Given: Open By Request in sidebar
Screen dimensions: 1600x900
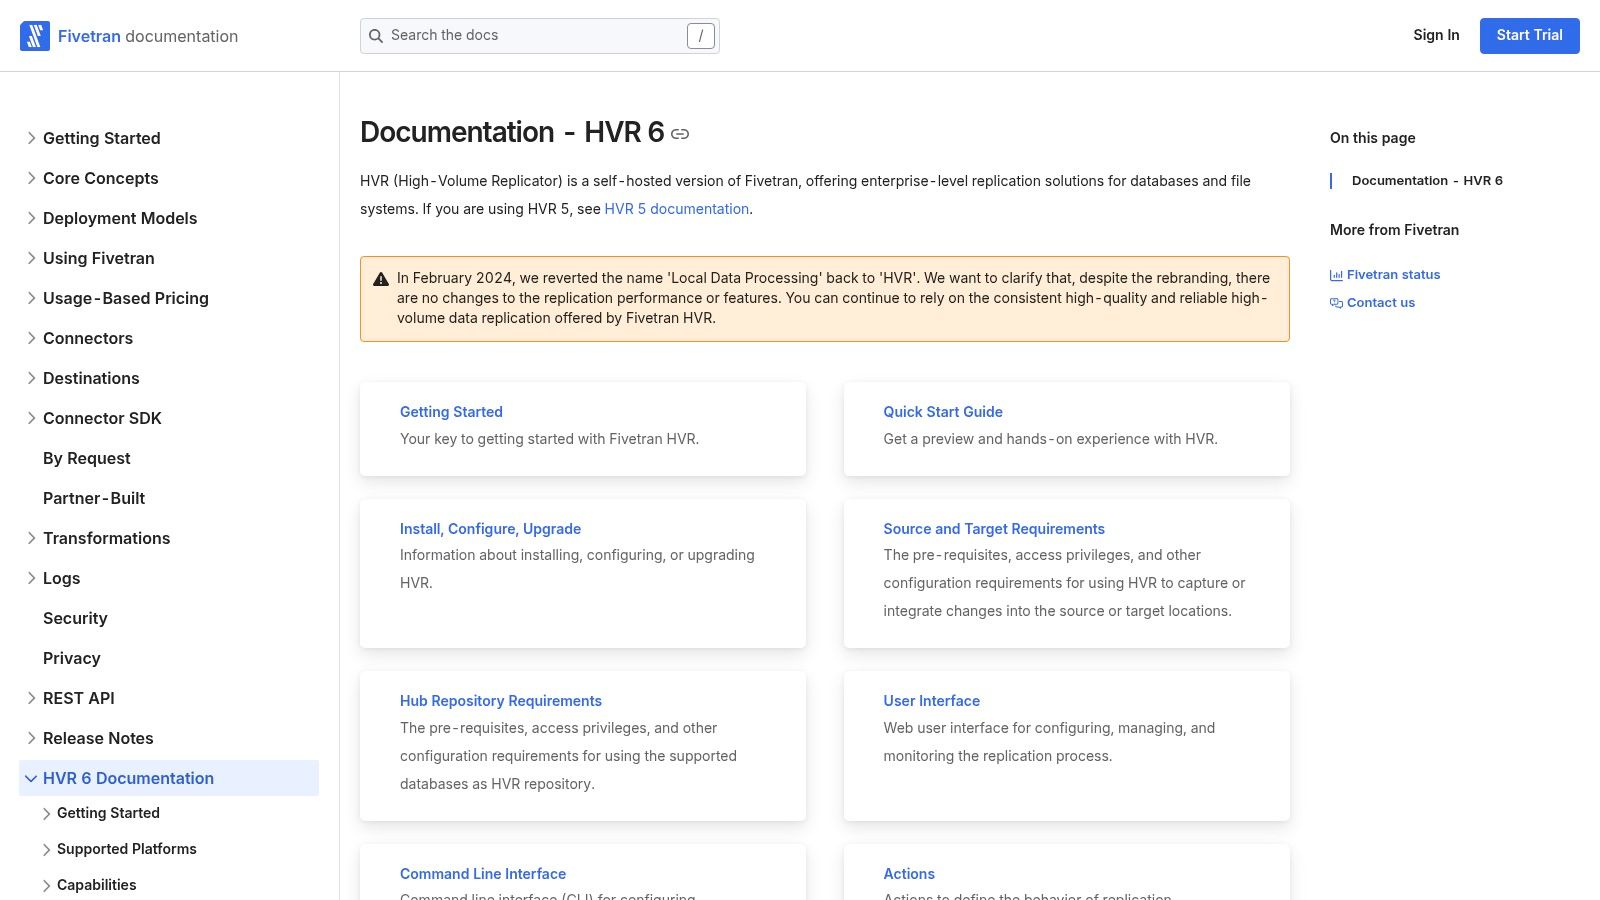Looking at the screenshot, I should 86,458.
